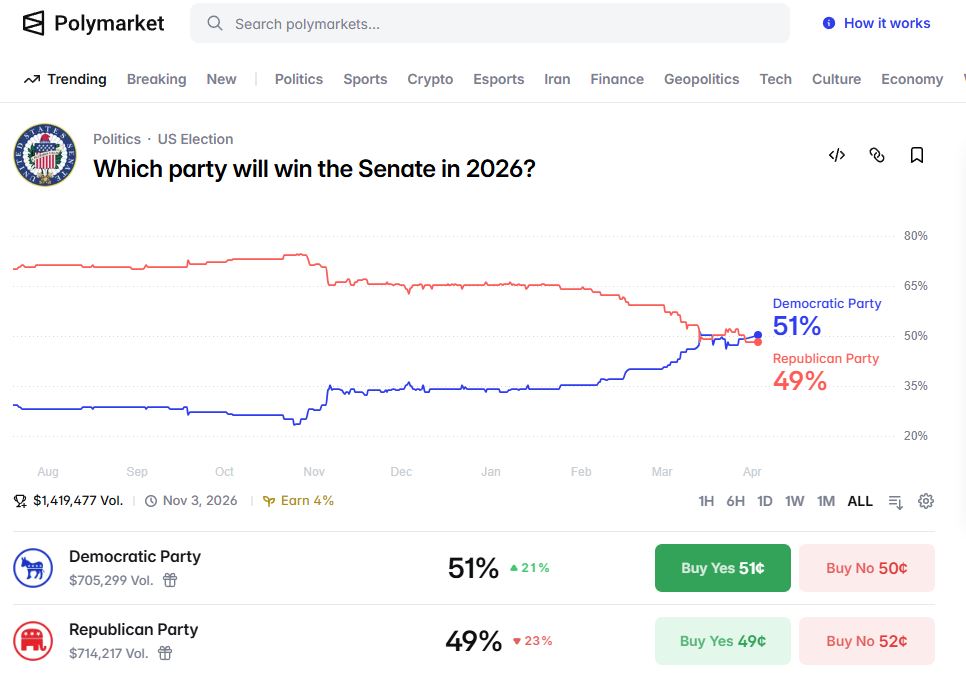
Task: Click the US Senate seal thumbnail
Action: pyautogui.click(x=45, y=155)
